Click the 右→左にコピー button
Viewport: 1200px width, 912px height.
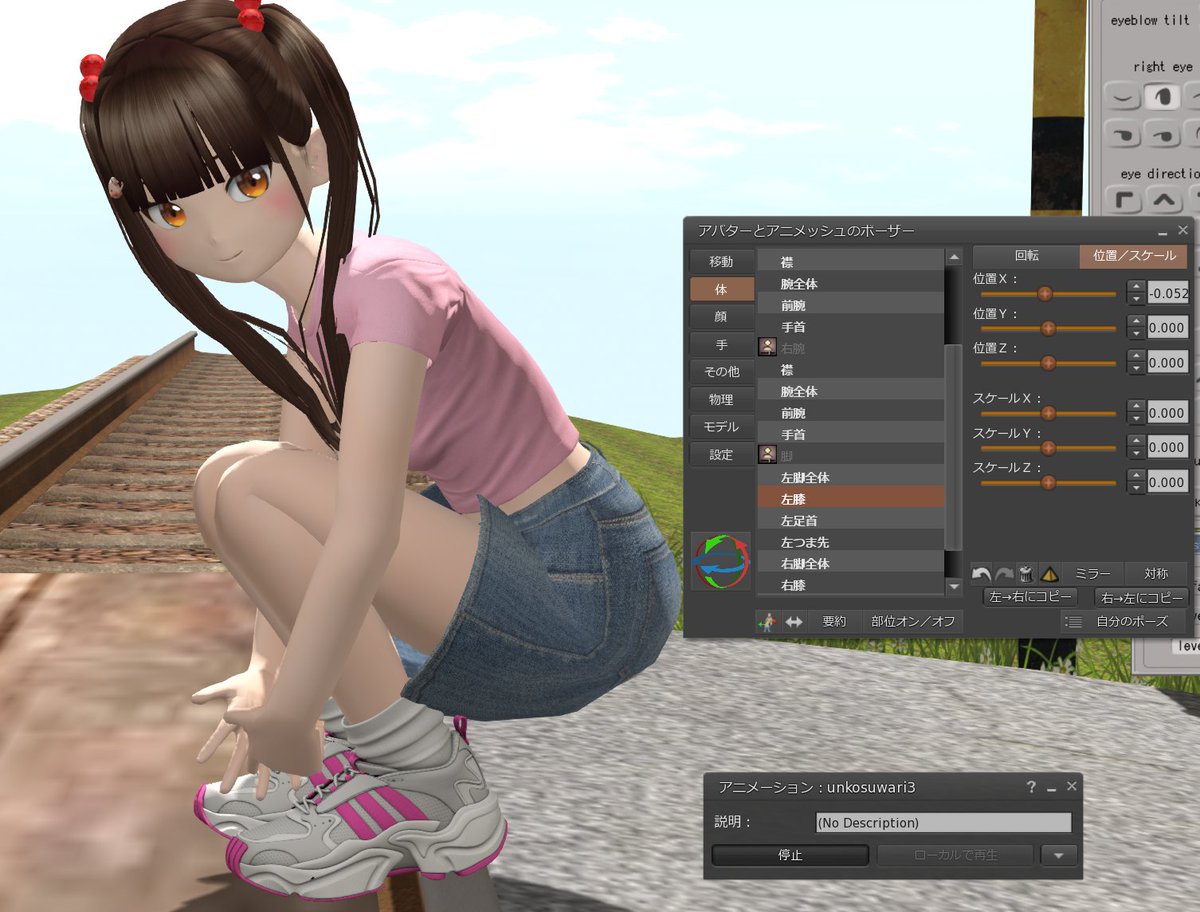[1141, 597]
